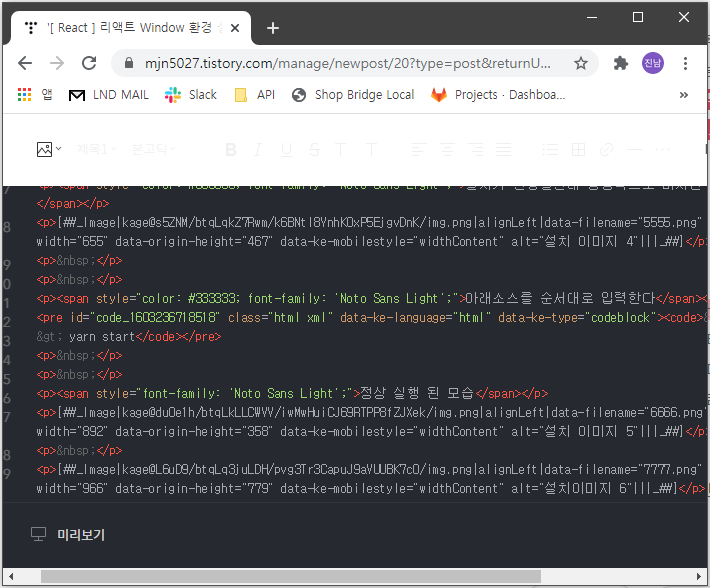Align text left in editor

(419, 149)
